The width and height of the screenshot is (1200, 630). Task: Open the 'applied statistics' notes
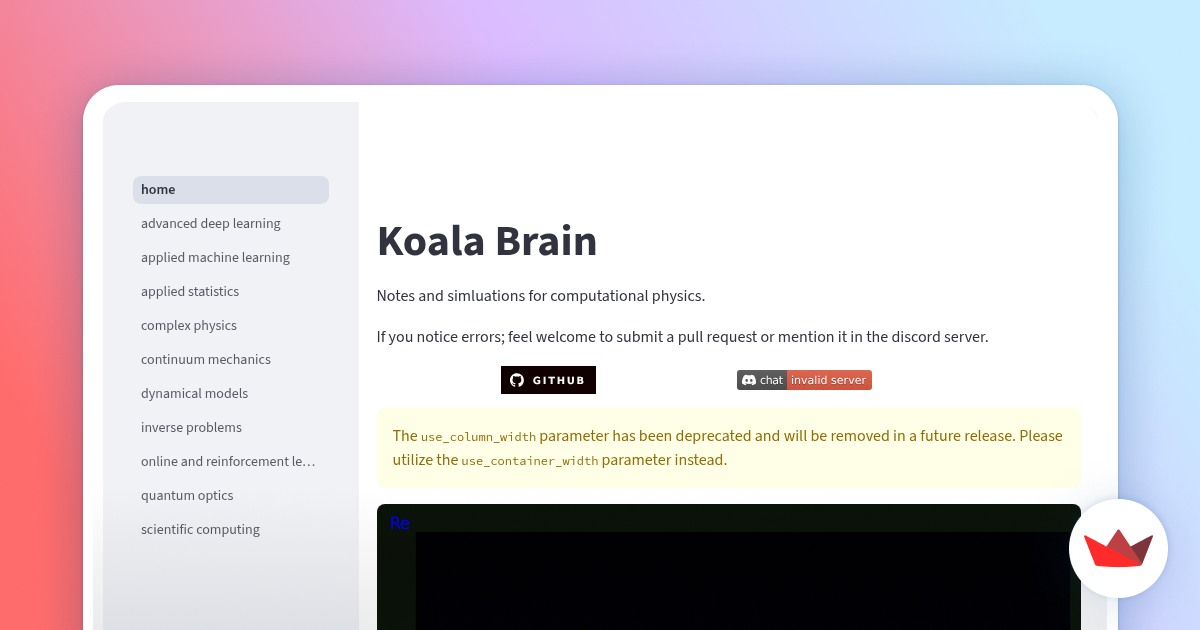[x=190, y=291]
